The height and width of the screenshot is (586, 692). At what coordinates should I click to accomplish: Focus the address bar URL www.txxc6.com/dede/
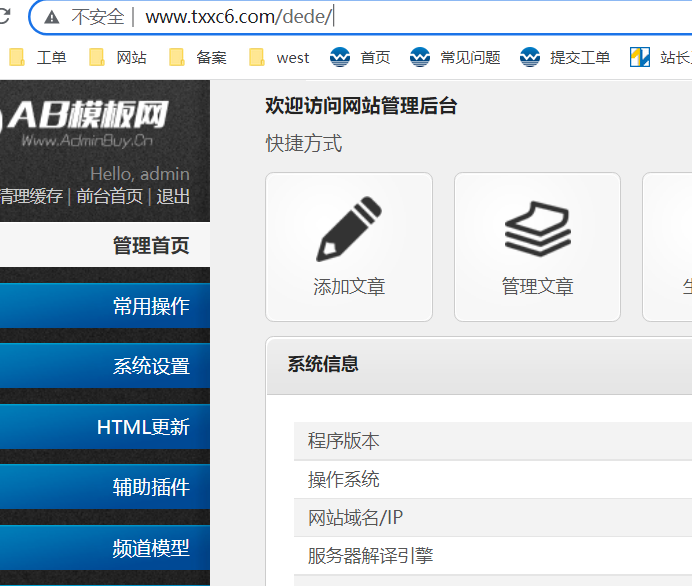click(238, 17)
